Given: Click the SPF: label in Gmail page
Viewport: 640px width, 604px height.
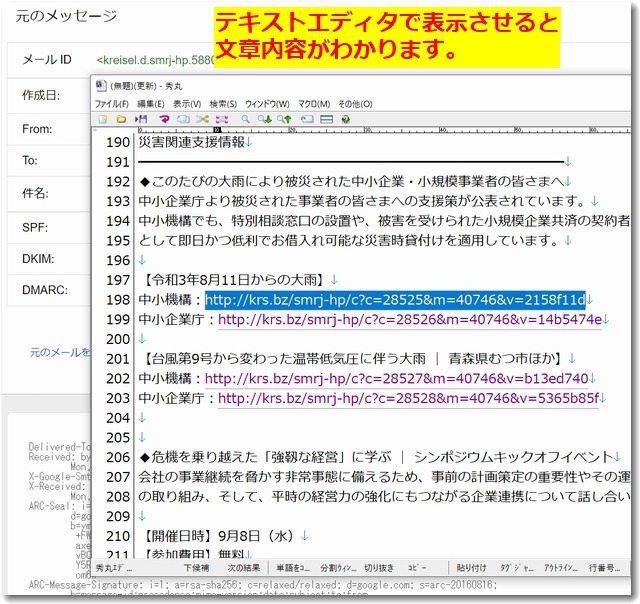Looking at the screenshot, I should [35, 227].
